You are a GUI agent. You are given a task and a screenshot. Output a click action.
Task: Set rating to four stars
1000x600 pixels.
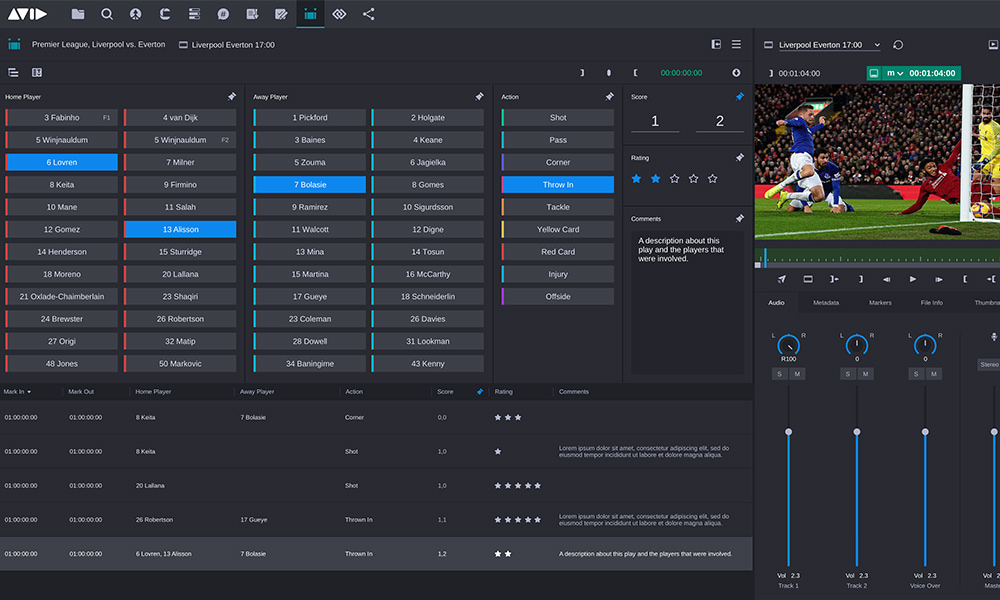point(693,179)
